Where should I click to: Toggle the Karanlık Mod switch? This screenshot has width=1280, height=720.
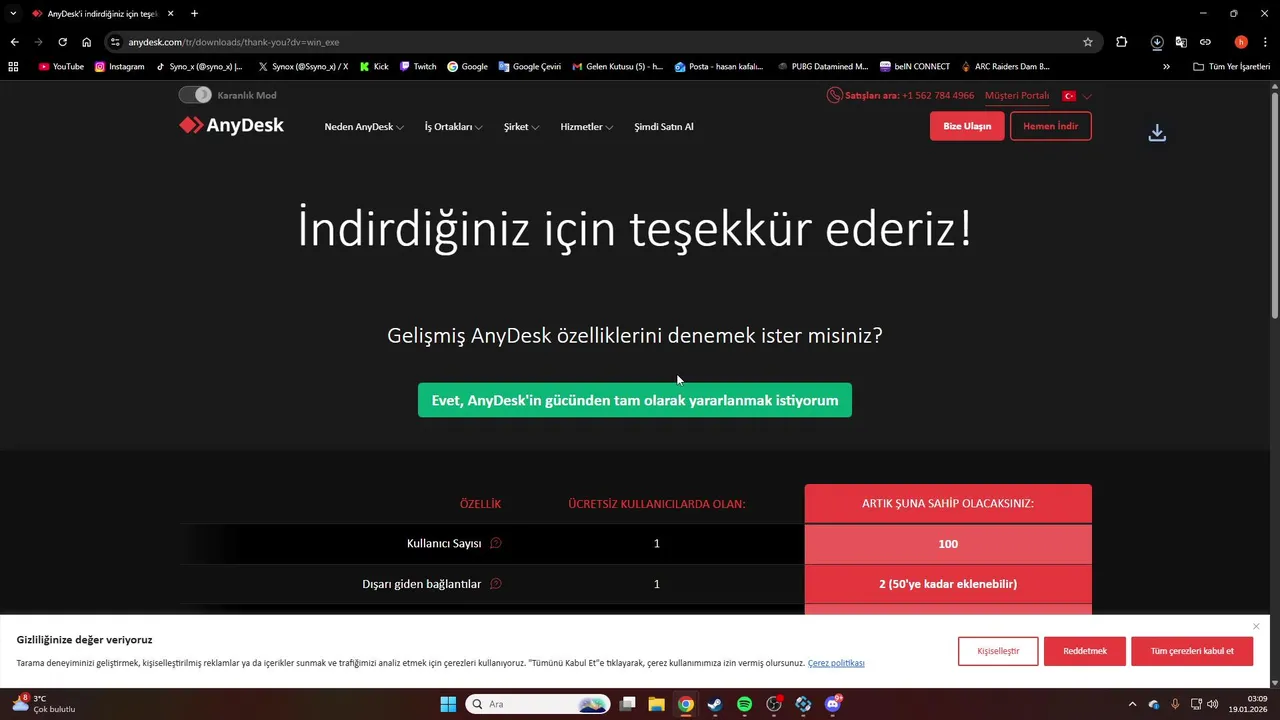click(x=195, y=95)
